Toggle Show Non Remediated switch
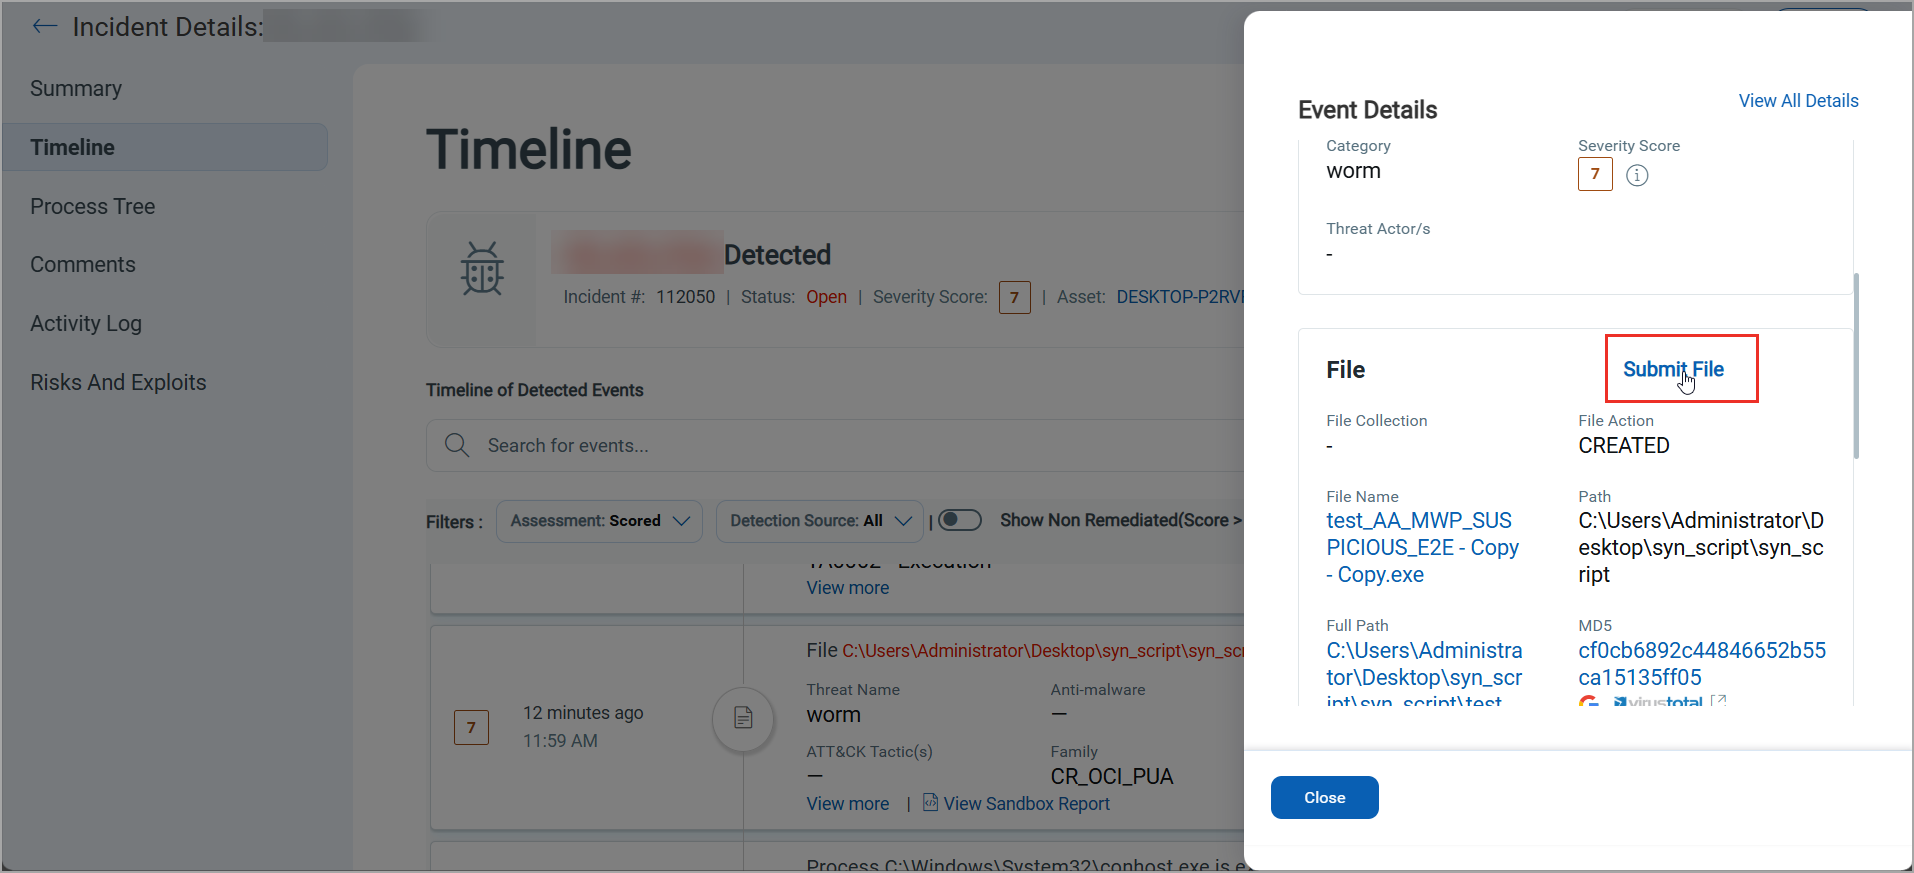The width and height of the screenshot is (1914, 873). (959, 520)
